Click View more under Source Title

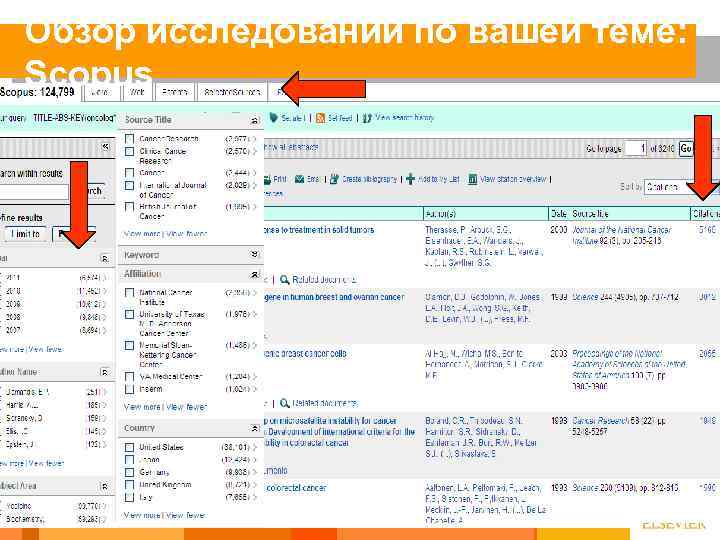[x=142, y=234]
